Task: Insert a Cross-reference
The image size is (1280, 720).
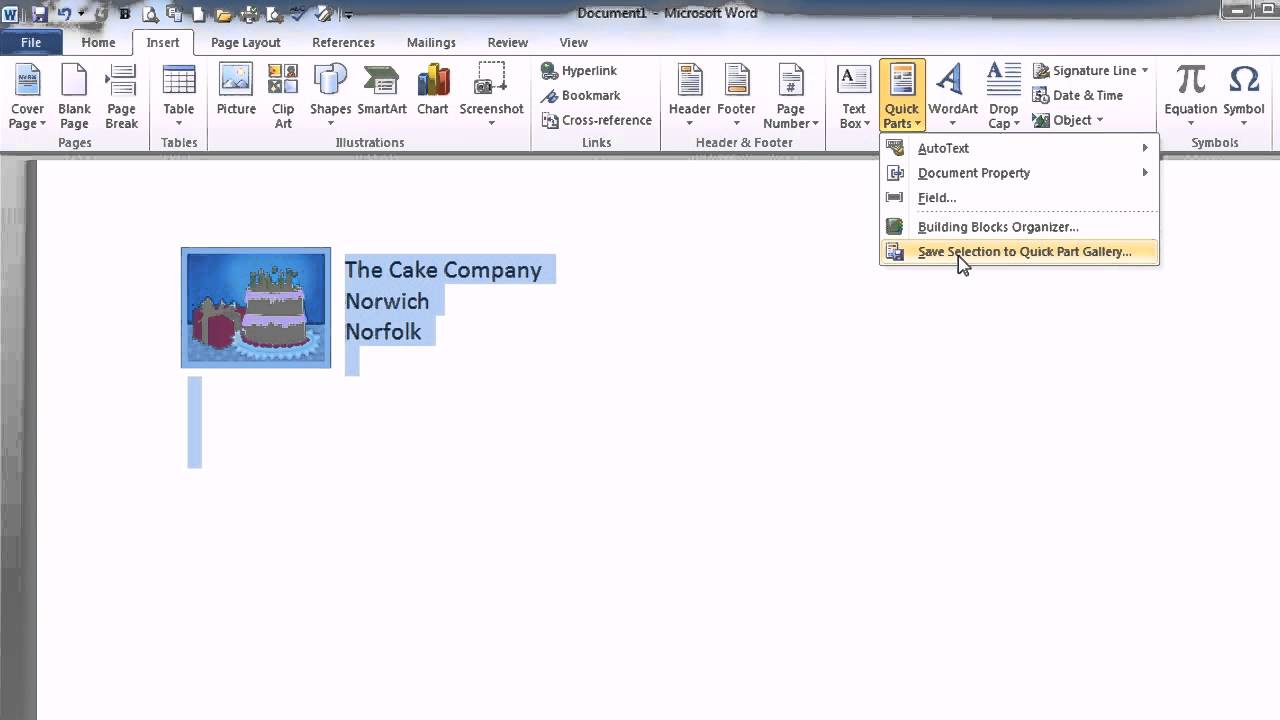Action: coord(596,120)
